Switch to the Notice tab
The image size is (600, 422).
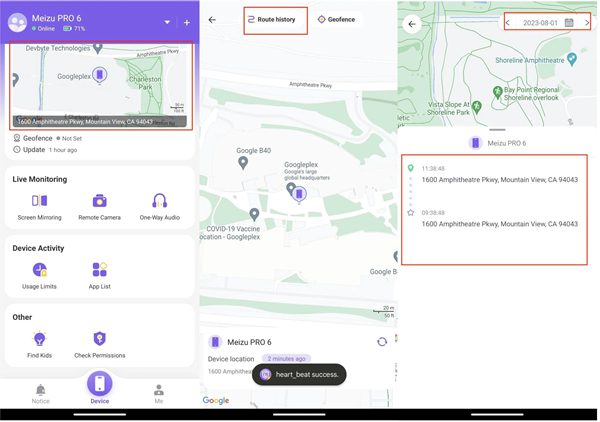pos(41,394)
